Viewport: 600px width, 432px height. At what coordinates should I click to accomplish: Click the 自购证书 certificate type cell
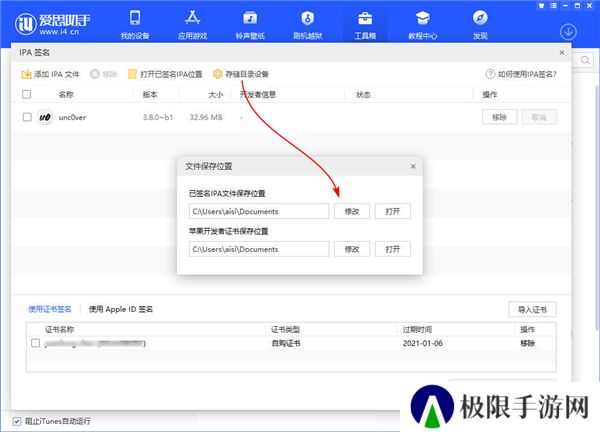pos(286,343)
